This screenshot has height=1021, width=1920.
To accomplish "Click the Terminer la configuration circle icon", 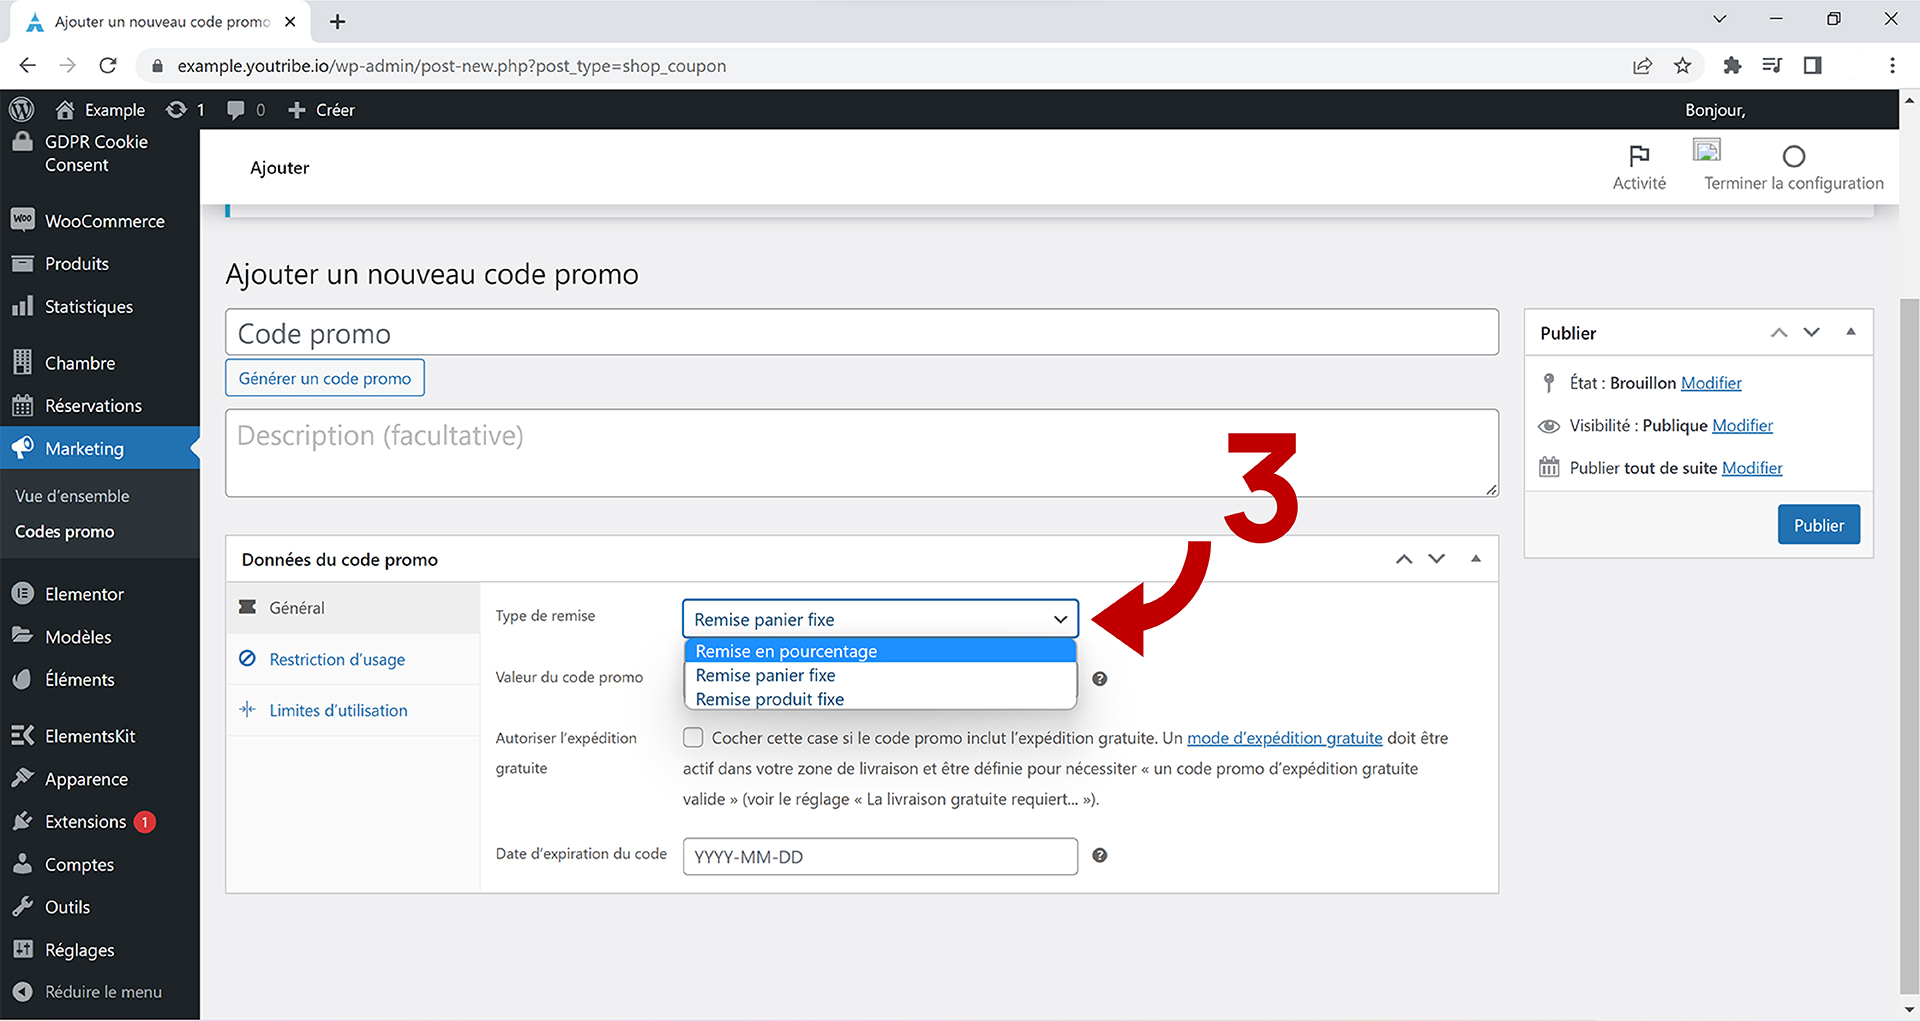I will click(1793, 156).
